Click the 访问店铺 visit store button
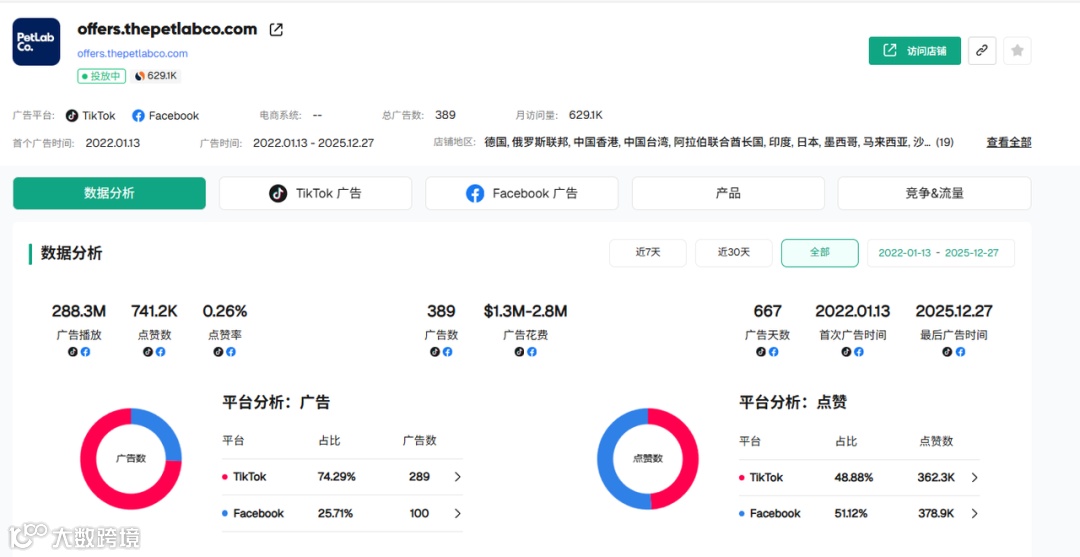Image resolution: width=1080 pixels, height=557 pixels. (x=915, y=51)
